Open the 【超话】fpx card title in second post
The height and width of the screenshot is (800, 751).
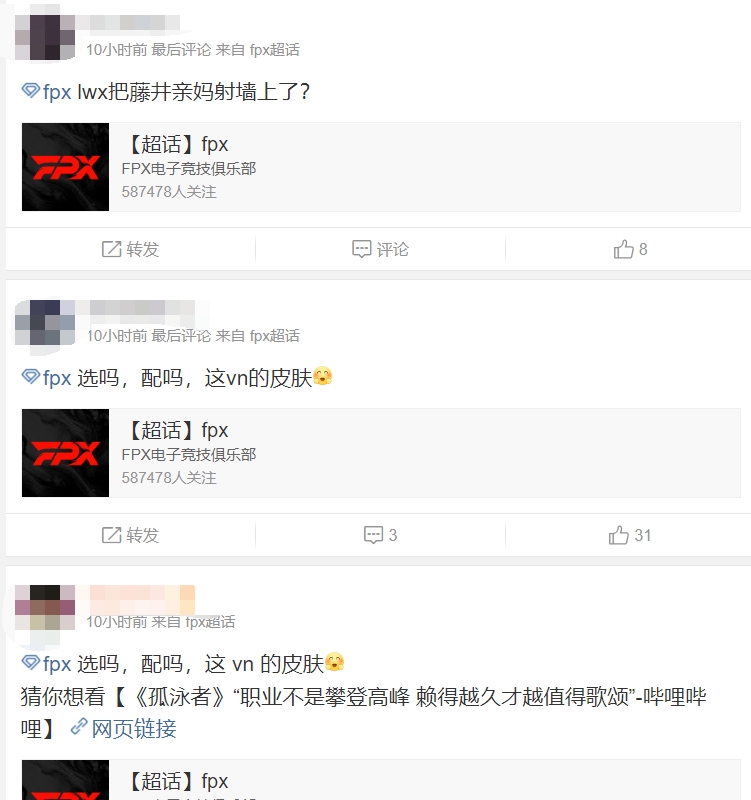[x=175, y=430]
